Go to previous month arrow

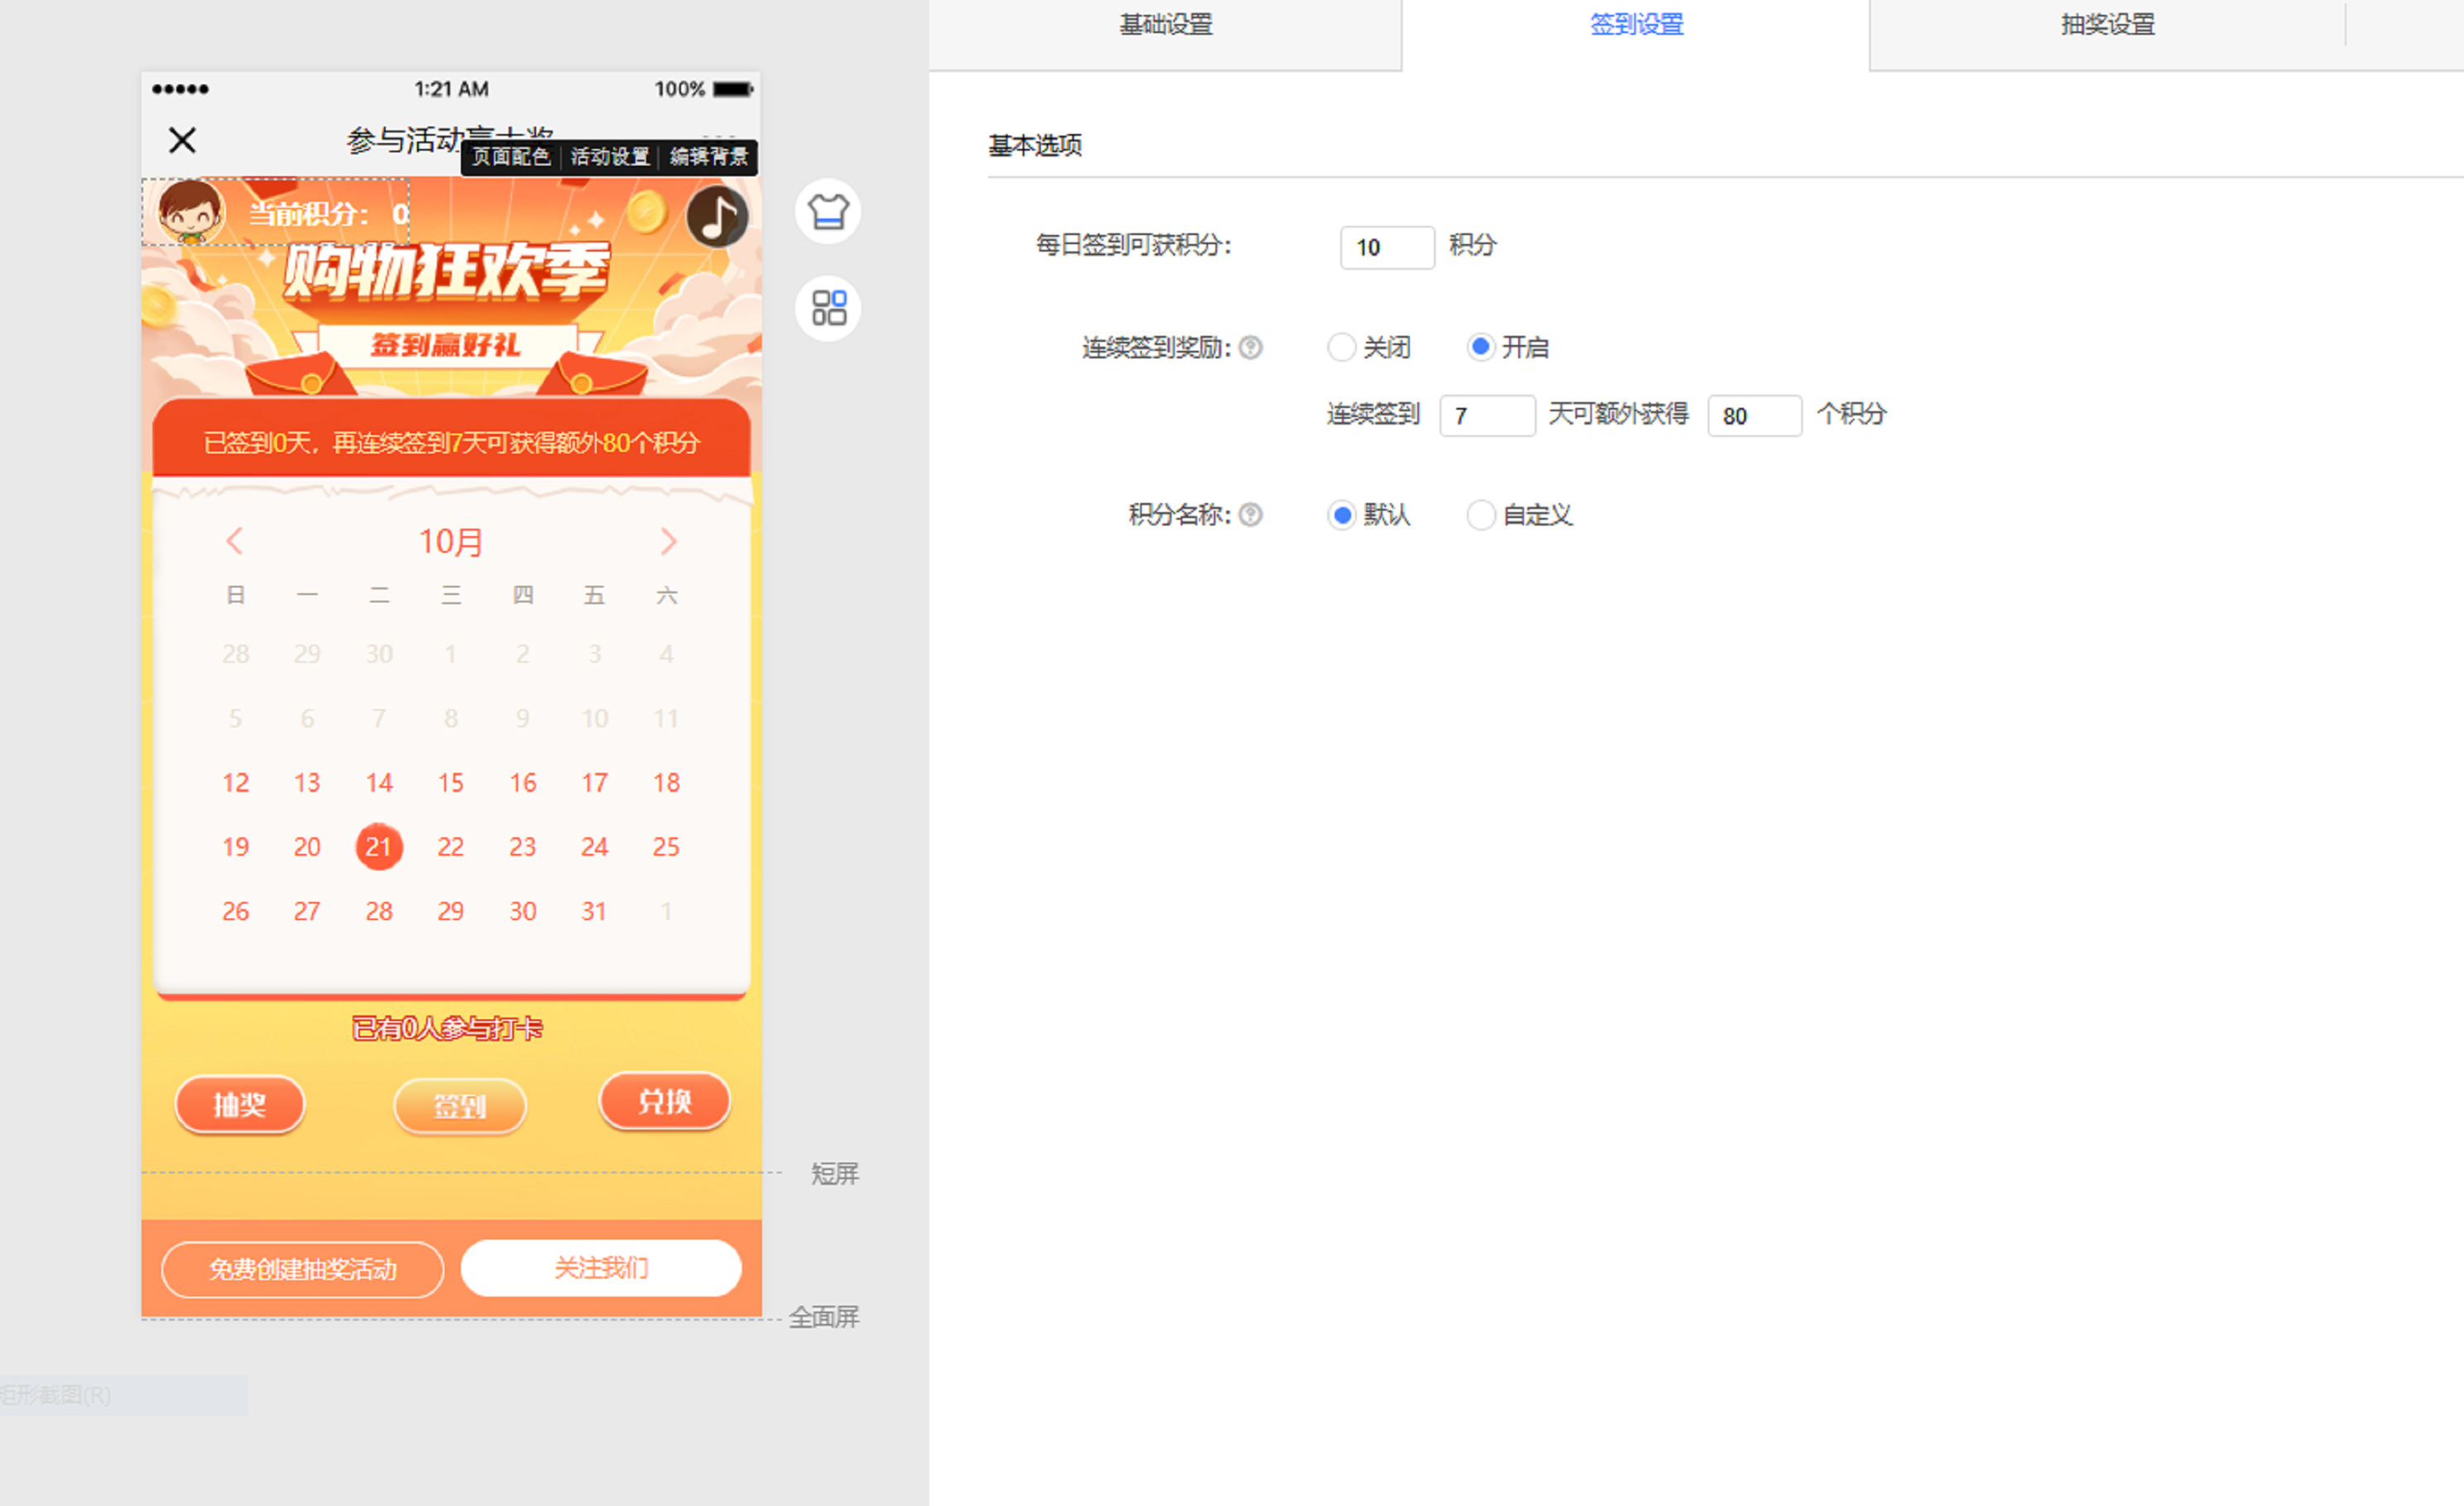click(x=235, y=542)
